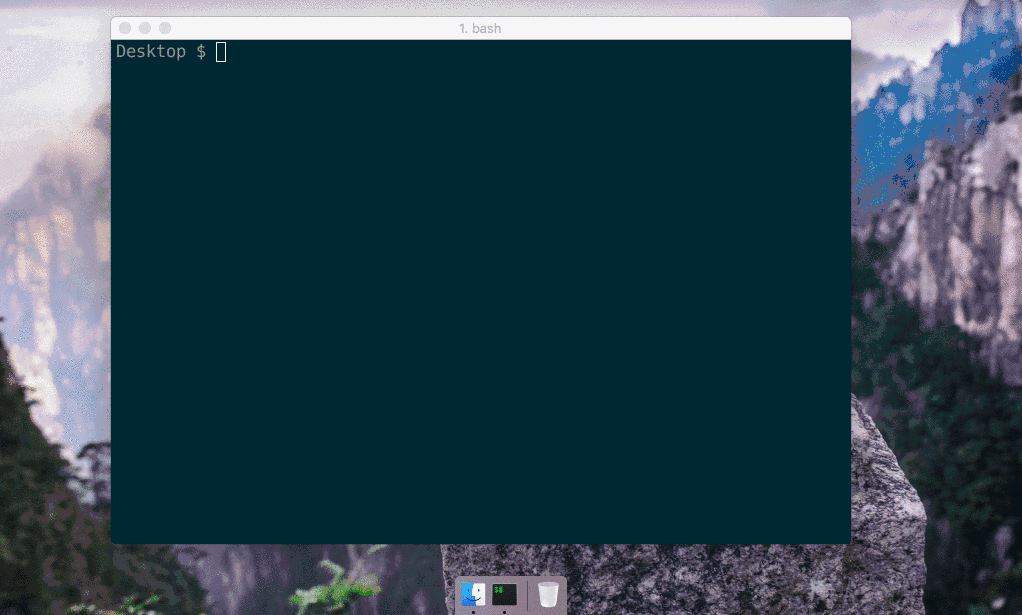Screen dimensions: 1022x615
Task: Activate the iTerm terminal Dock icon
Action: point(504,594)
